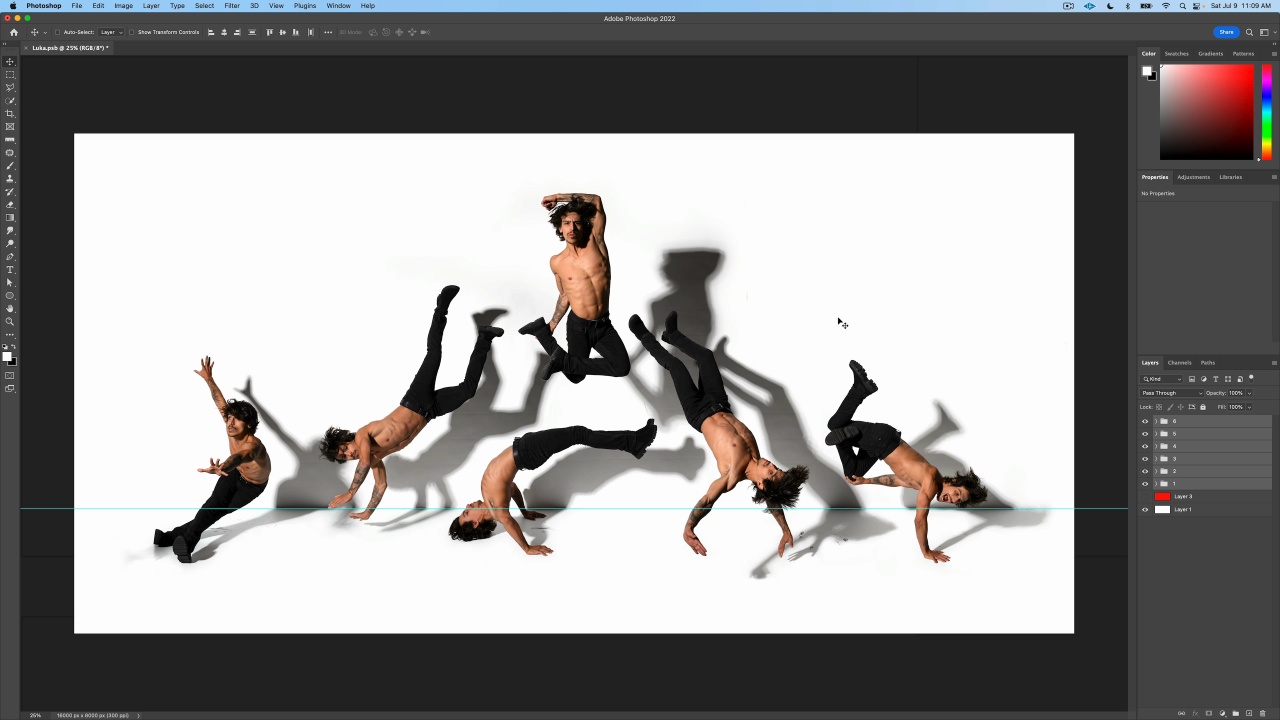Switch to the Gradients tab
The height and width of the screenshot is (720, 1280).
point(1210,54)
